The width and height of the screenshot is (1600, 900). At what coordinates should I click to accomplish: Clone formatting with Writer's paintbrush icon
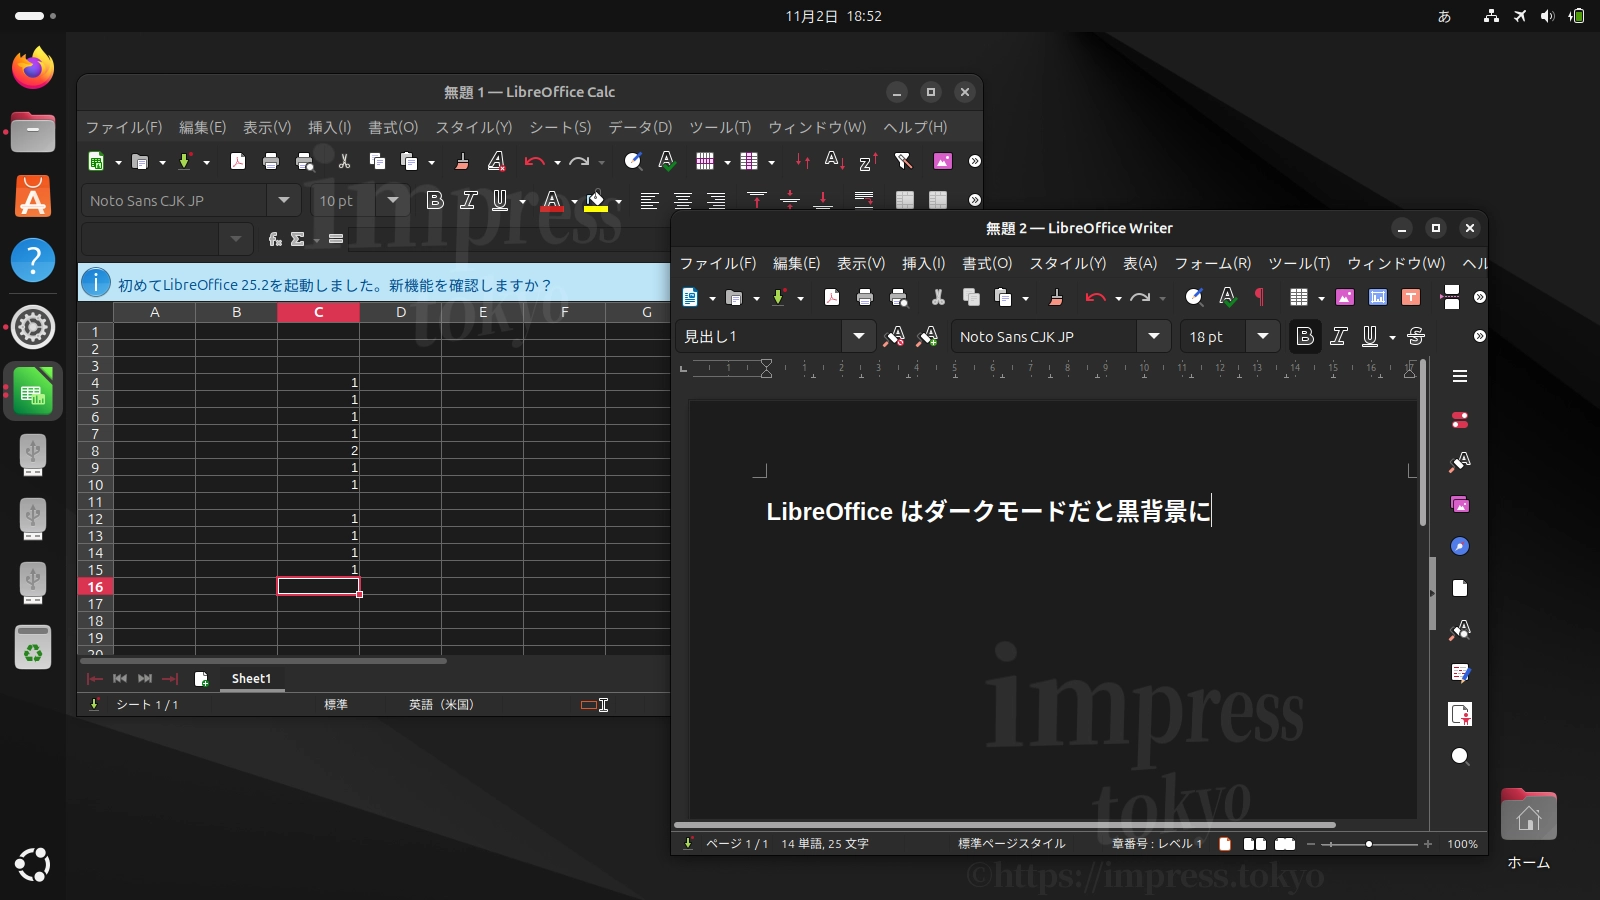(x=1056, y=297)
